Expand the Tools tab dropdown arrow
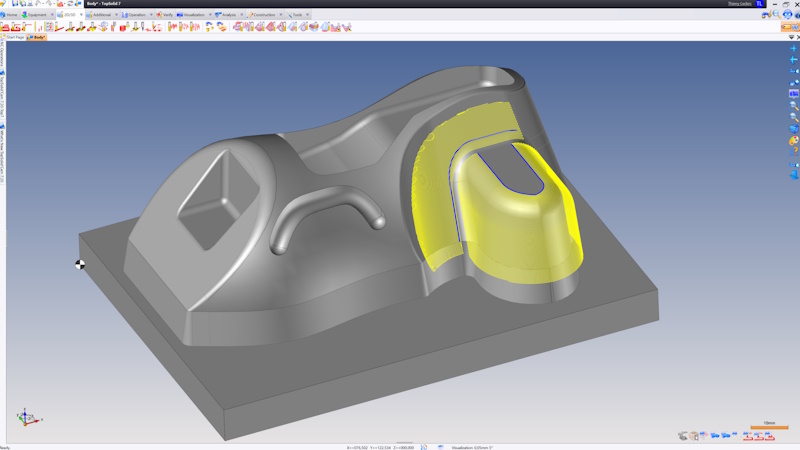This screenshot has height=450, width=800. 308,15
